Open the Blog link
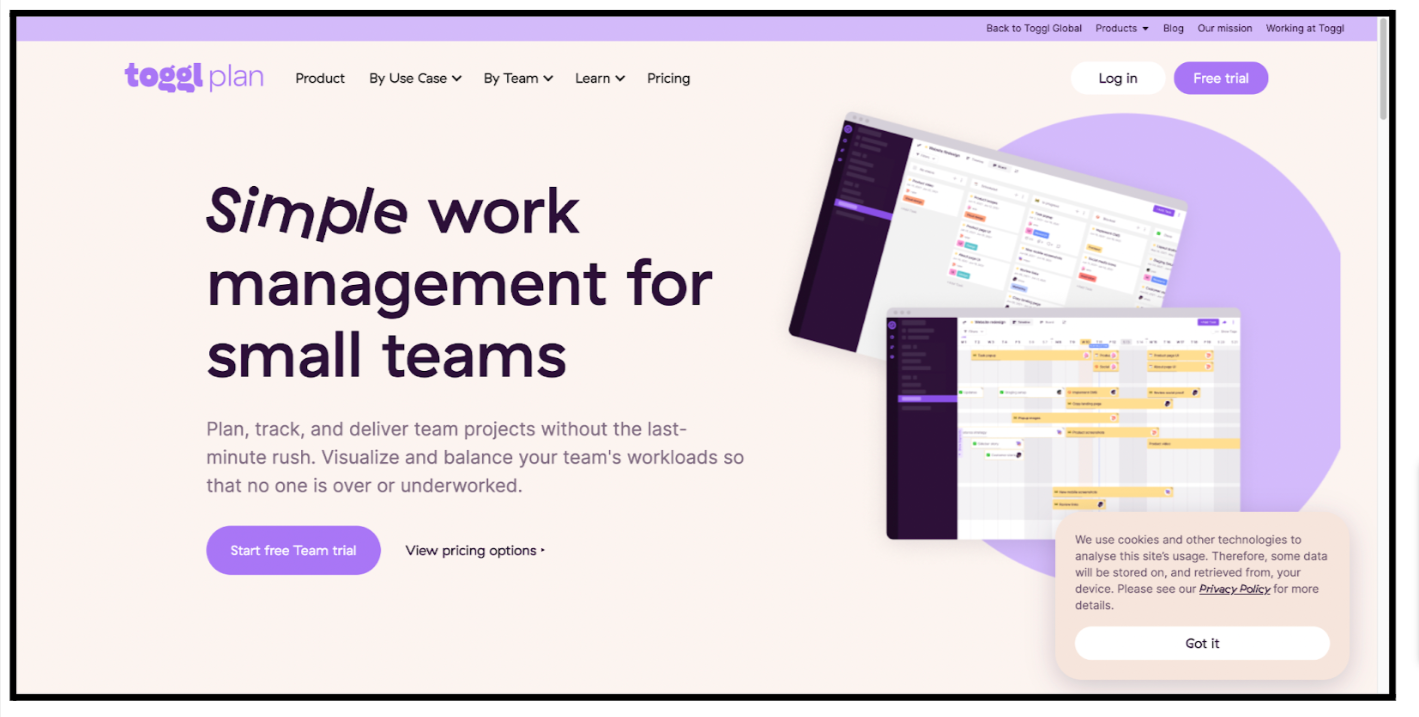Viewport: 1419px width, 717px height. pos(1173,28)
